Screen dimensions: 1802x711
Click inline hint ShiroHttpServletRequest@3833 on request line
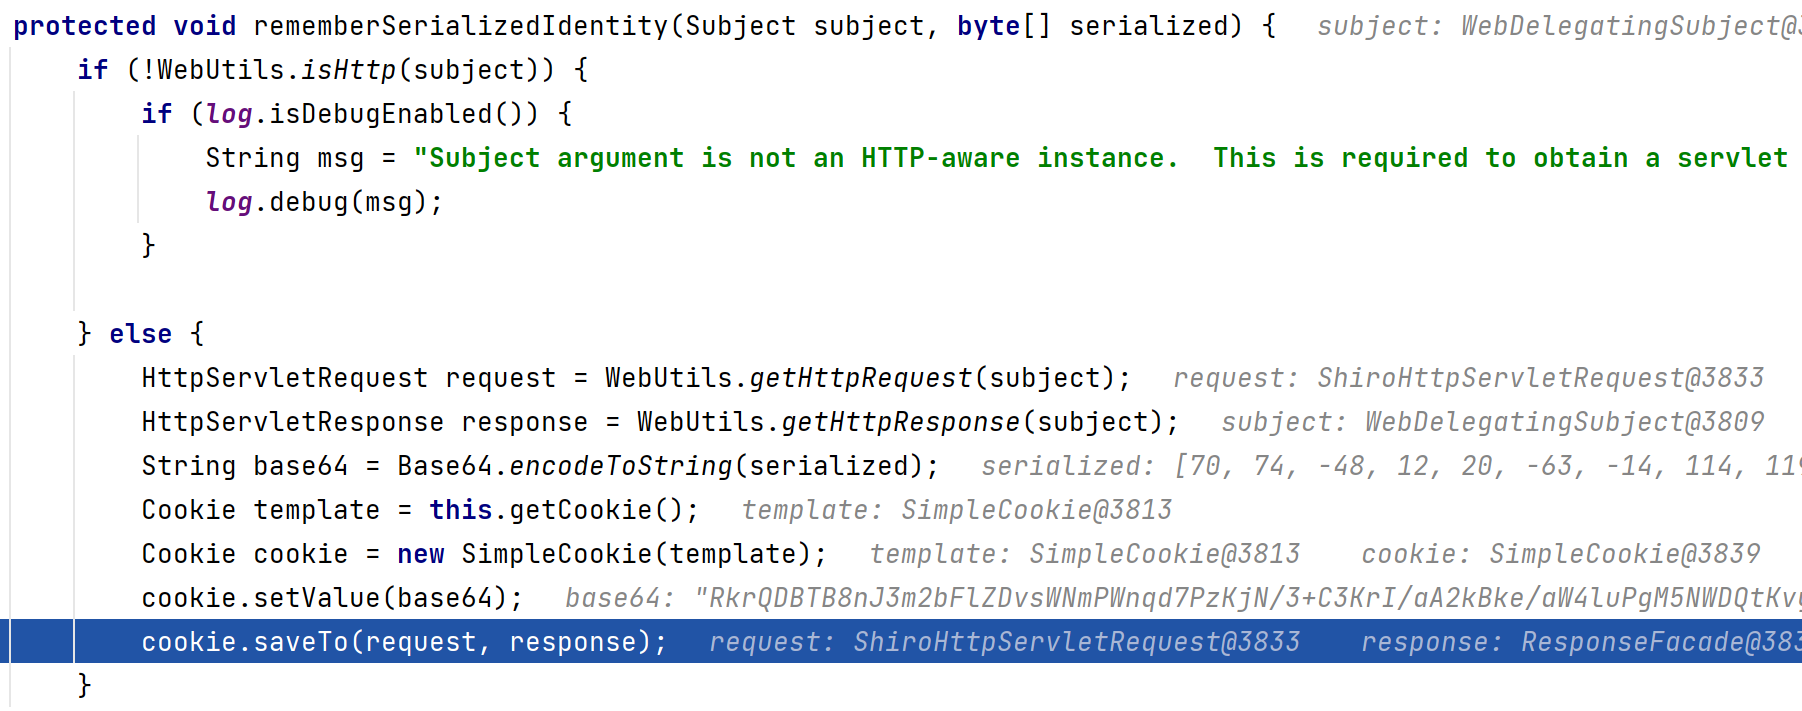(x=1540, y=378)
